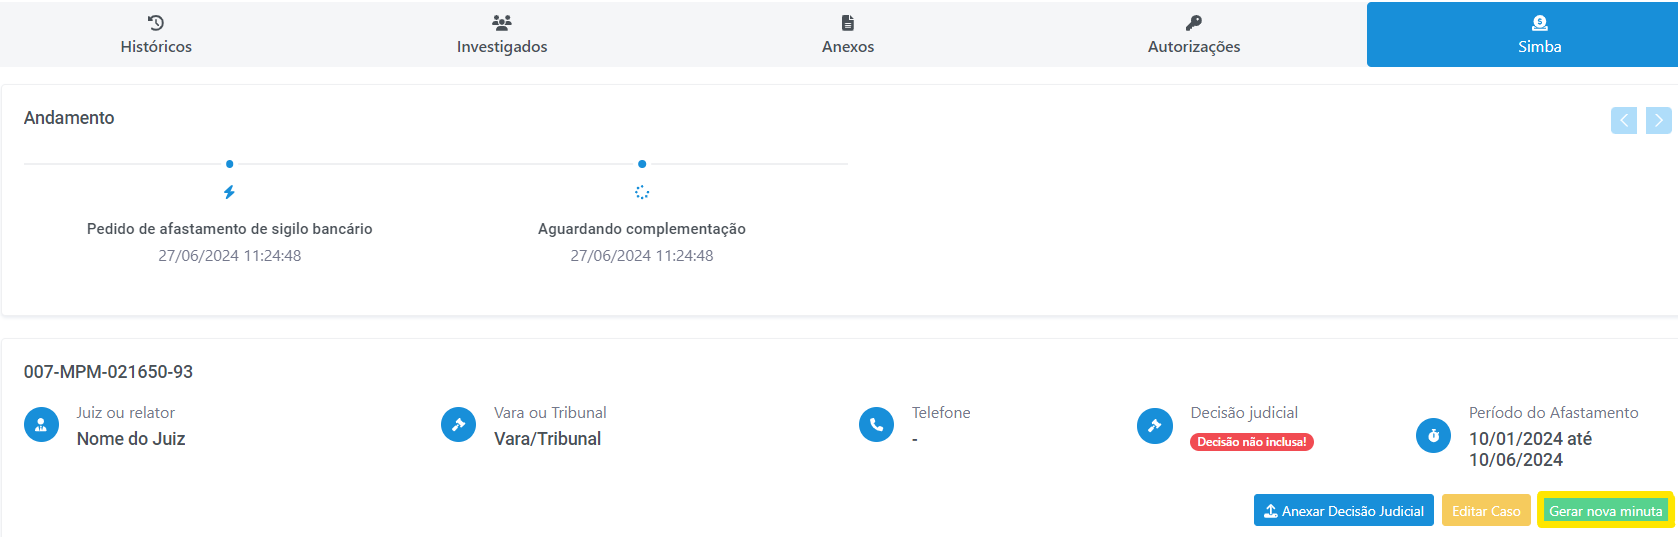Select the timeline dot for Aguardando complementação

click(x=642, y=164)
